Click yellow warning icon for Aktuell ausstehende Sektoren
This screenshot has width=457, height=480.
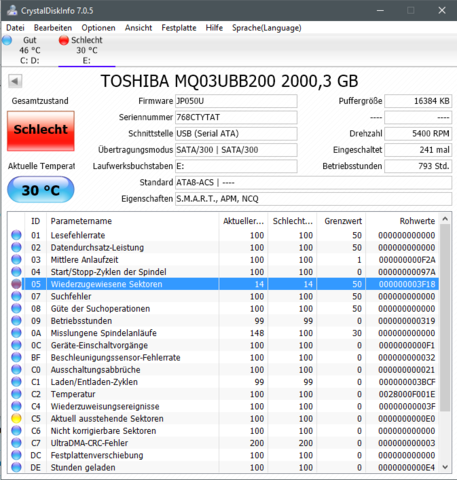point(16,418)
